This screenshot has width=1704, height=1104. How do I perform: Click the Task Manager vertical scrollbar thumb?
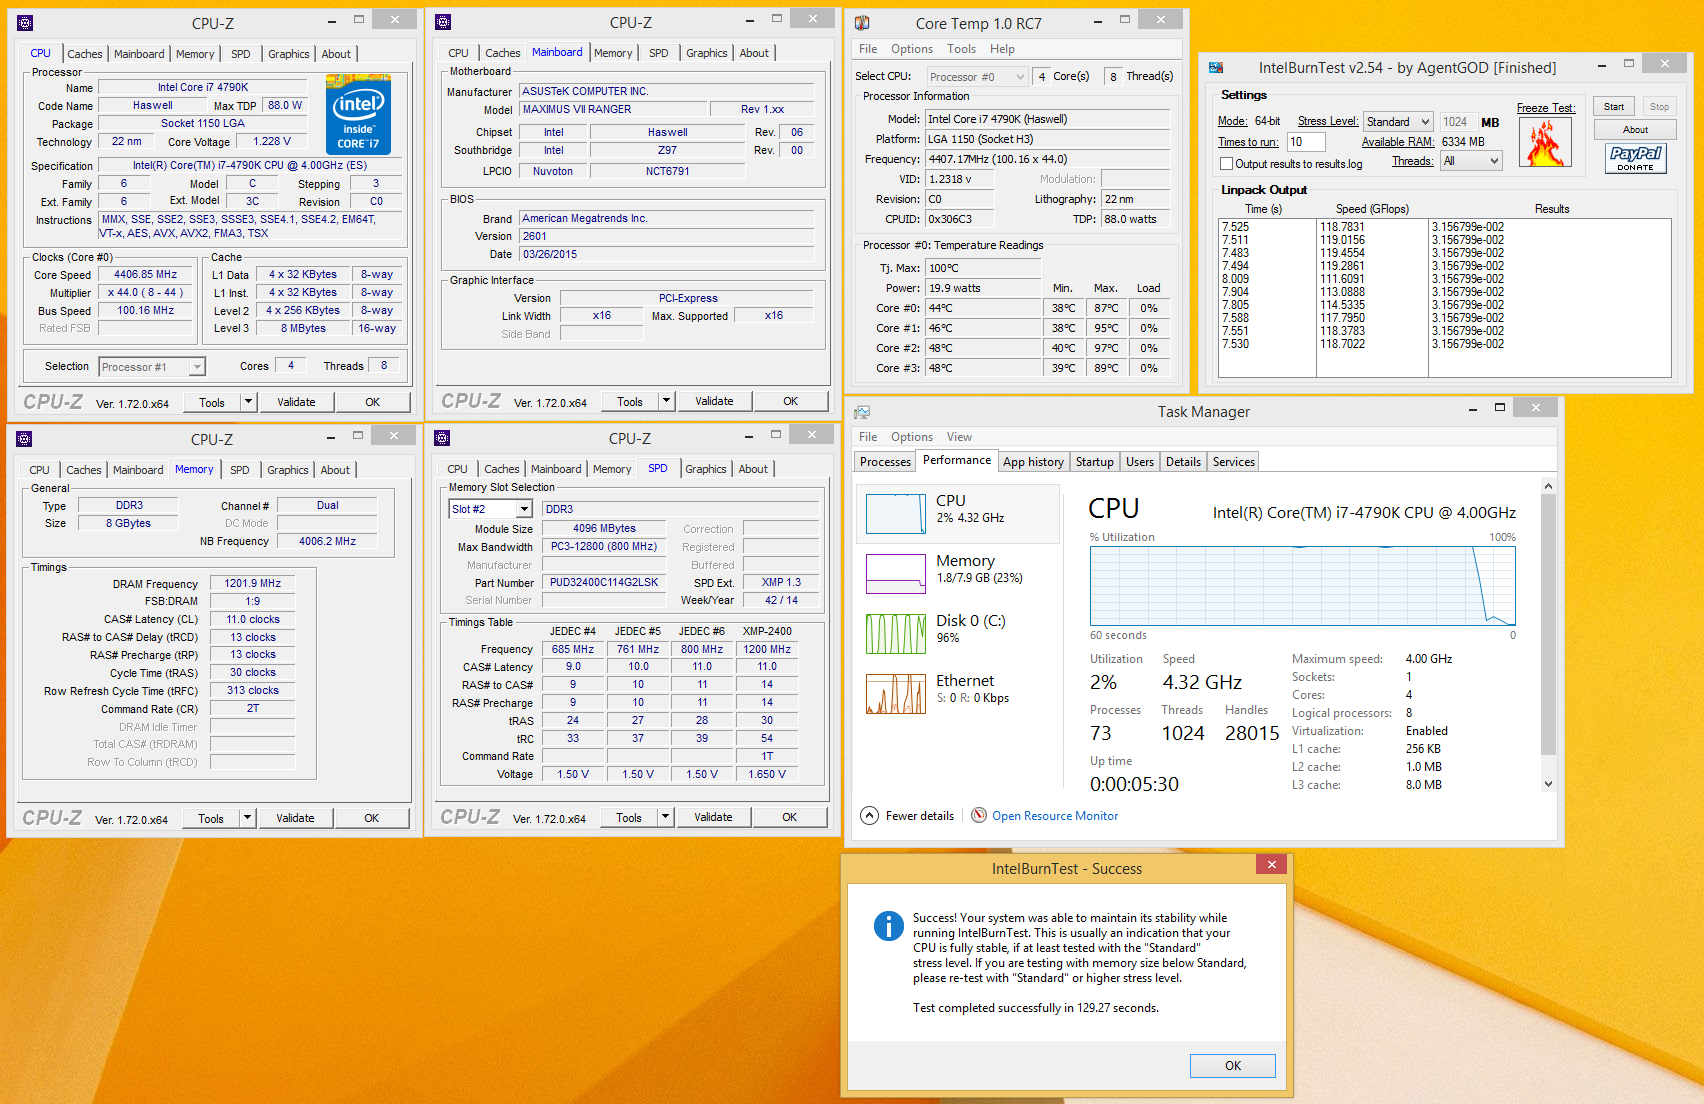[x=1548, y=623]
